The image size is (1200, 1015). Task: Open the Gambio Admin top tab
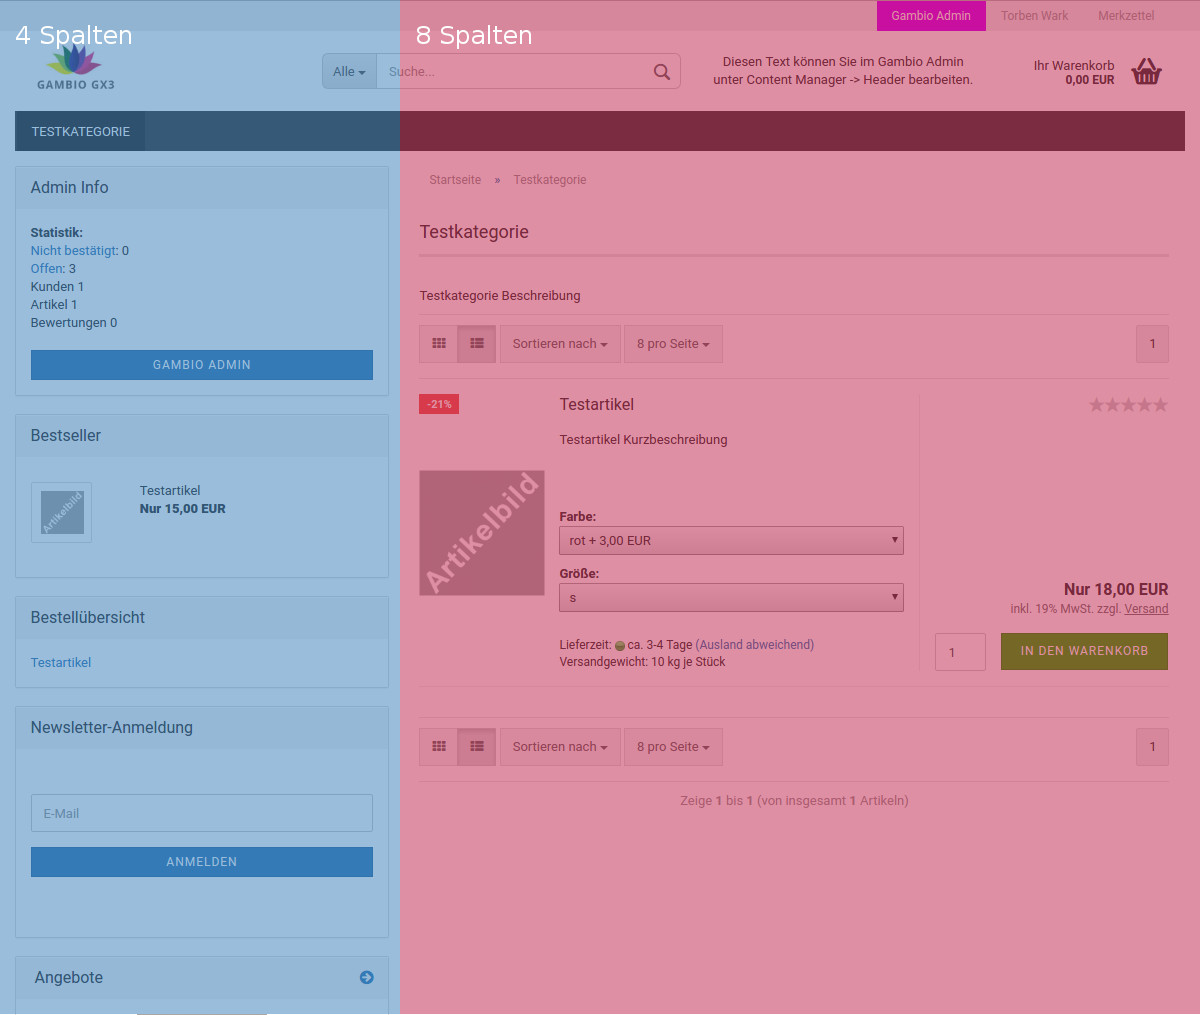tap(931, 16)
